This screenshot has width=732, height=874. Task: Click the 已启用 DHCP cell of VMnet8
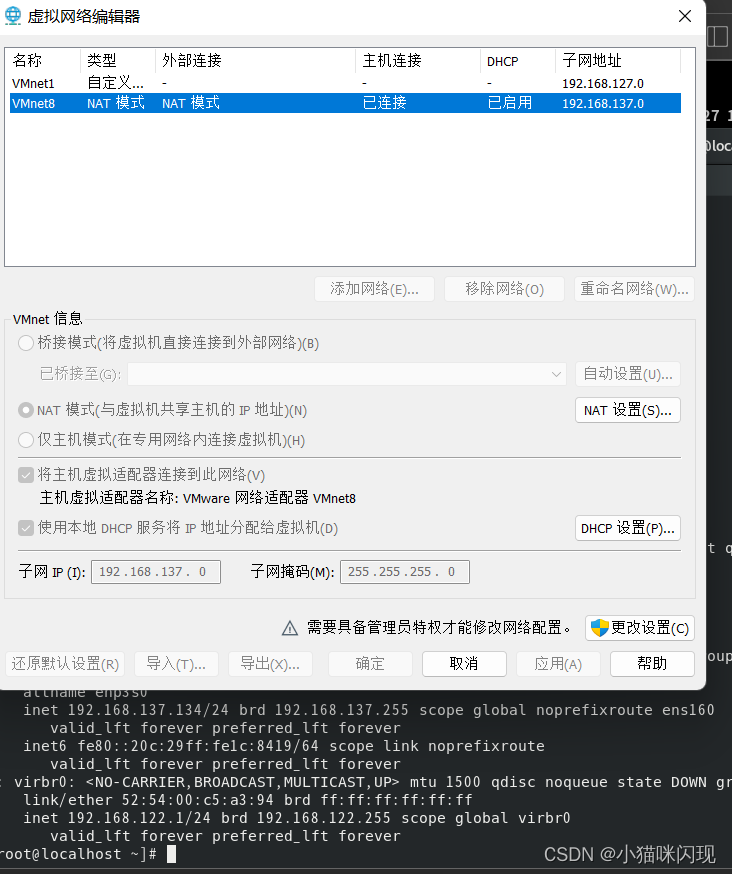point(510,103)
